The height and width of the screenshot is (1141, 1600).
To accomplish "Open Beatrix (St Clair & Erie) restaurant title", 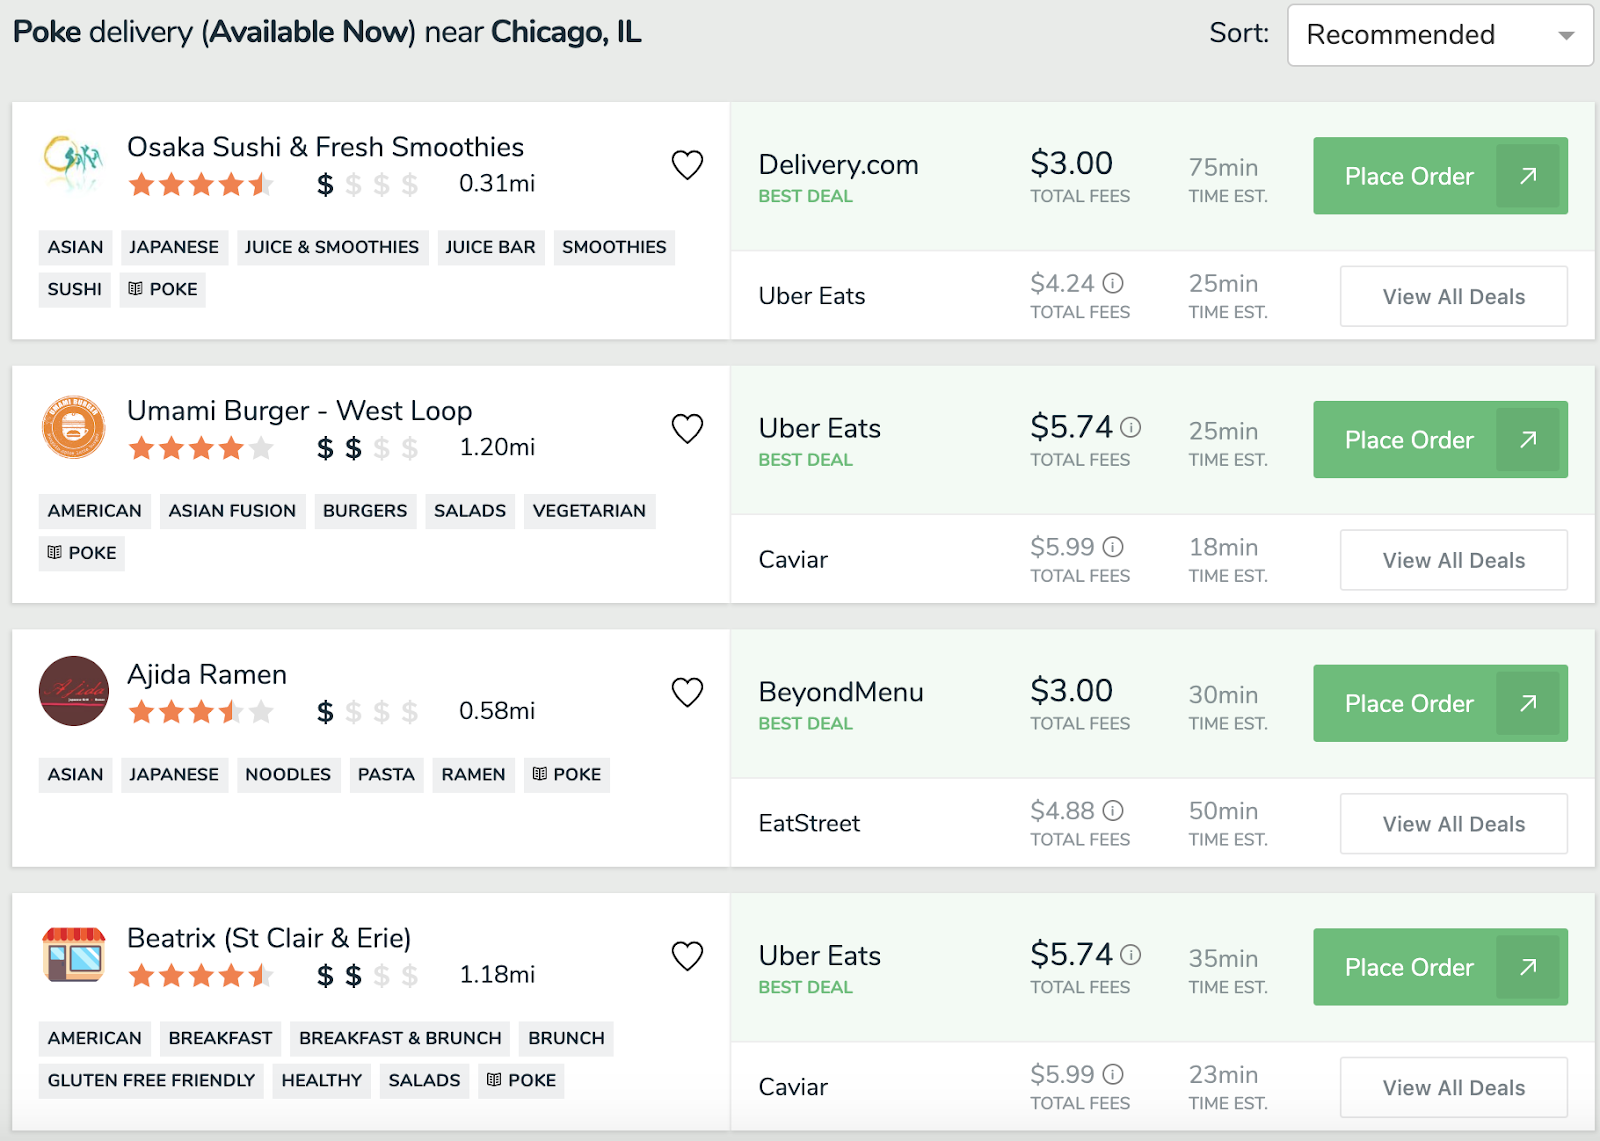I will click(269, 938).
